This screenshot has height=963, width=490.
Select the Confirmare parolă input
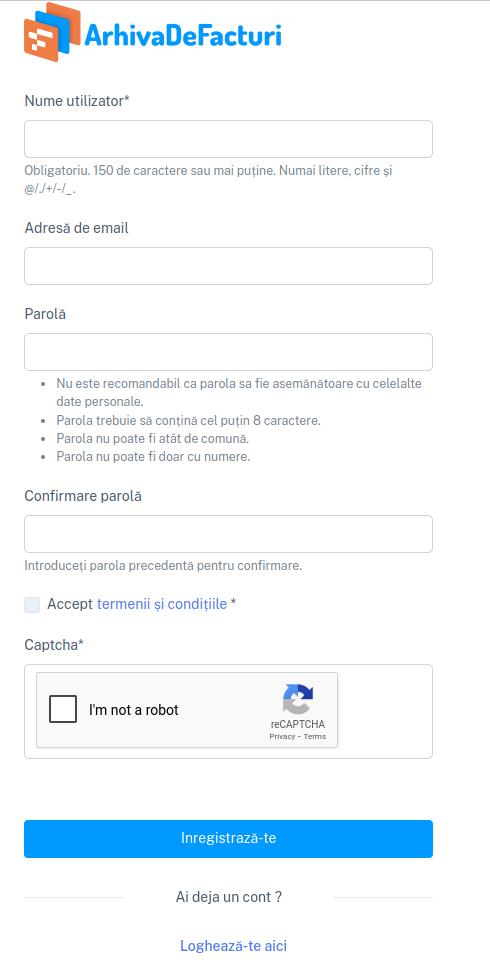click(228, 534)
